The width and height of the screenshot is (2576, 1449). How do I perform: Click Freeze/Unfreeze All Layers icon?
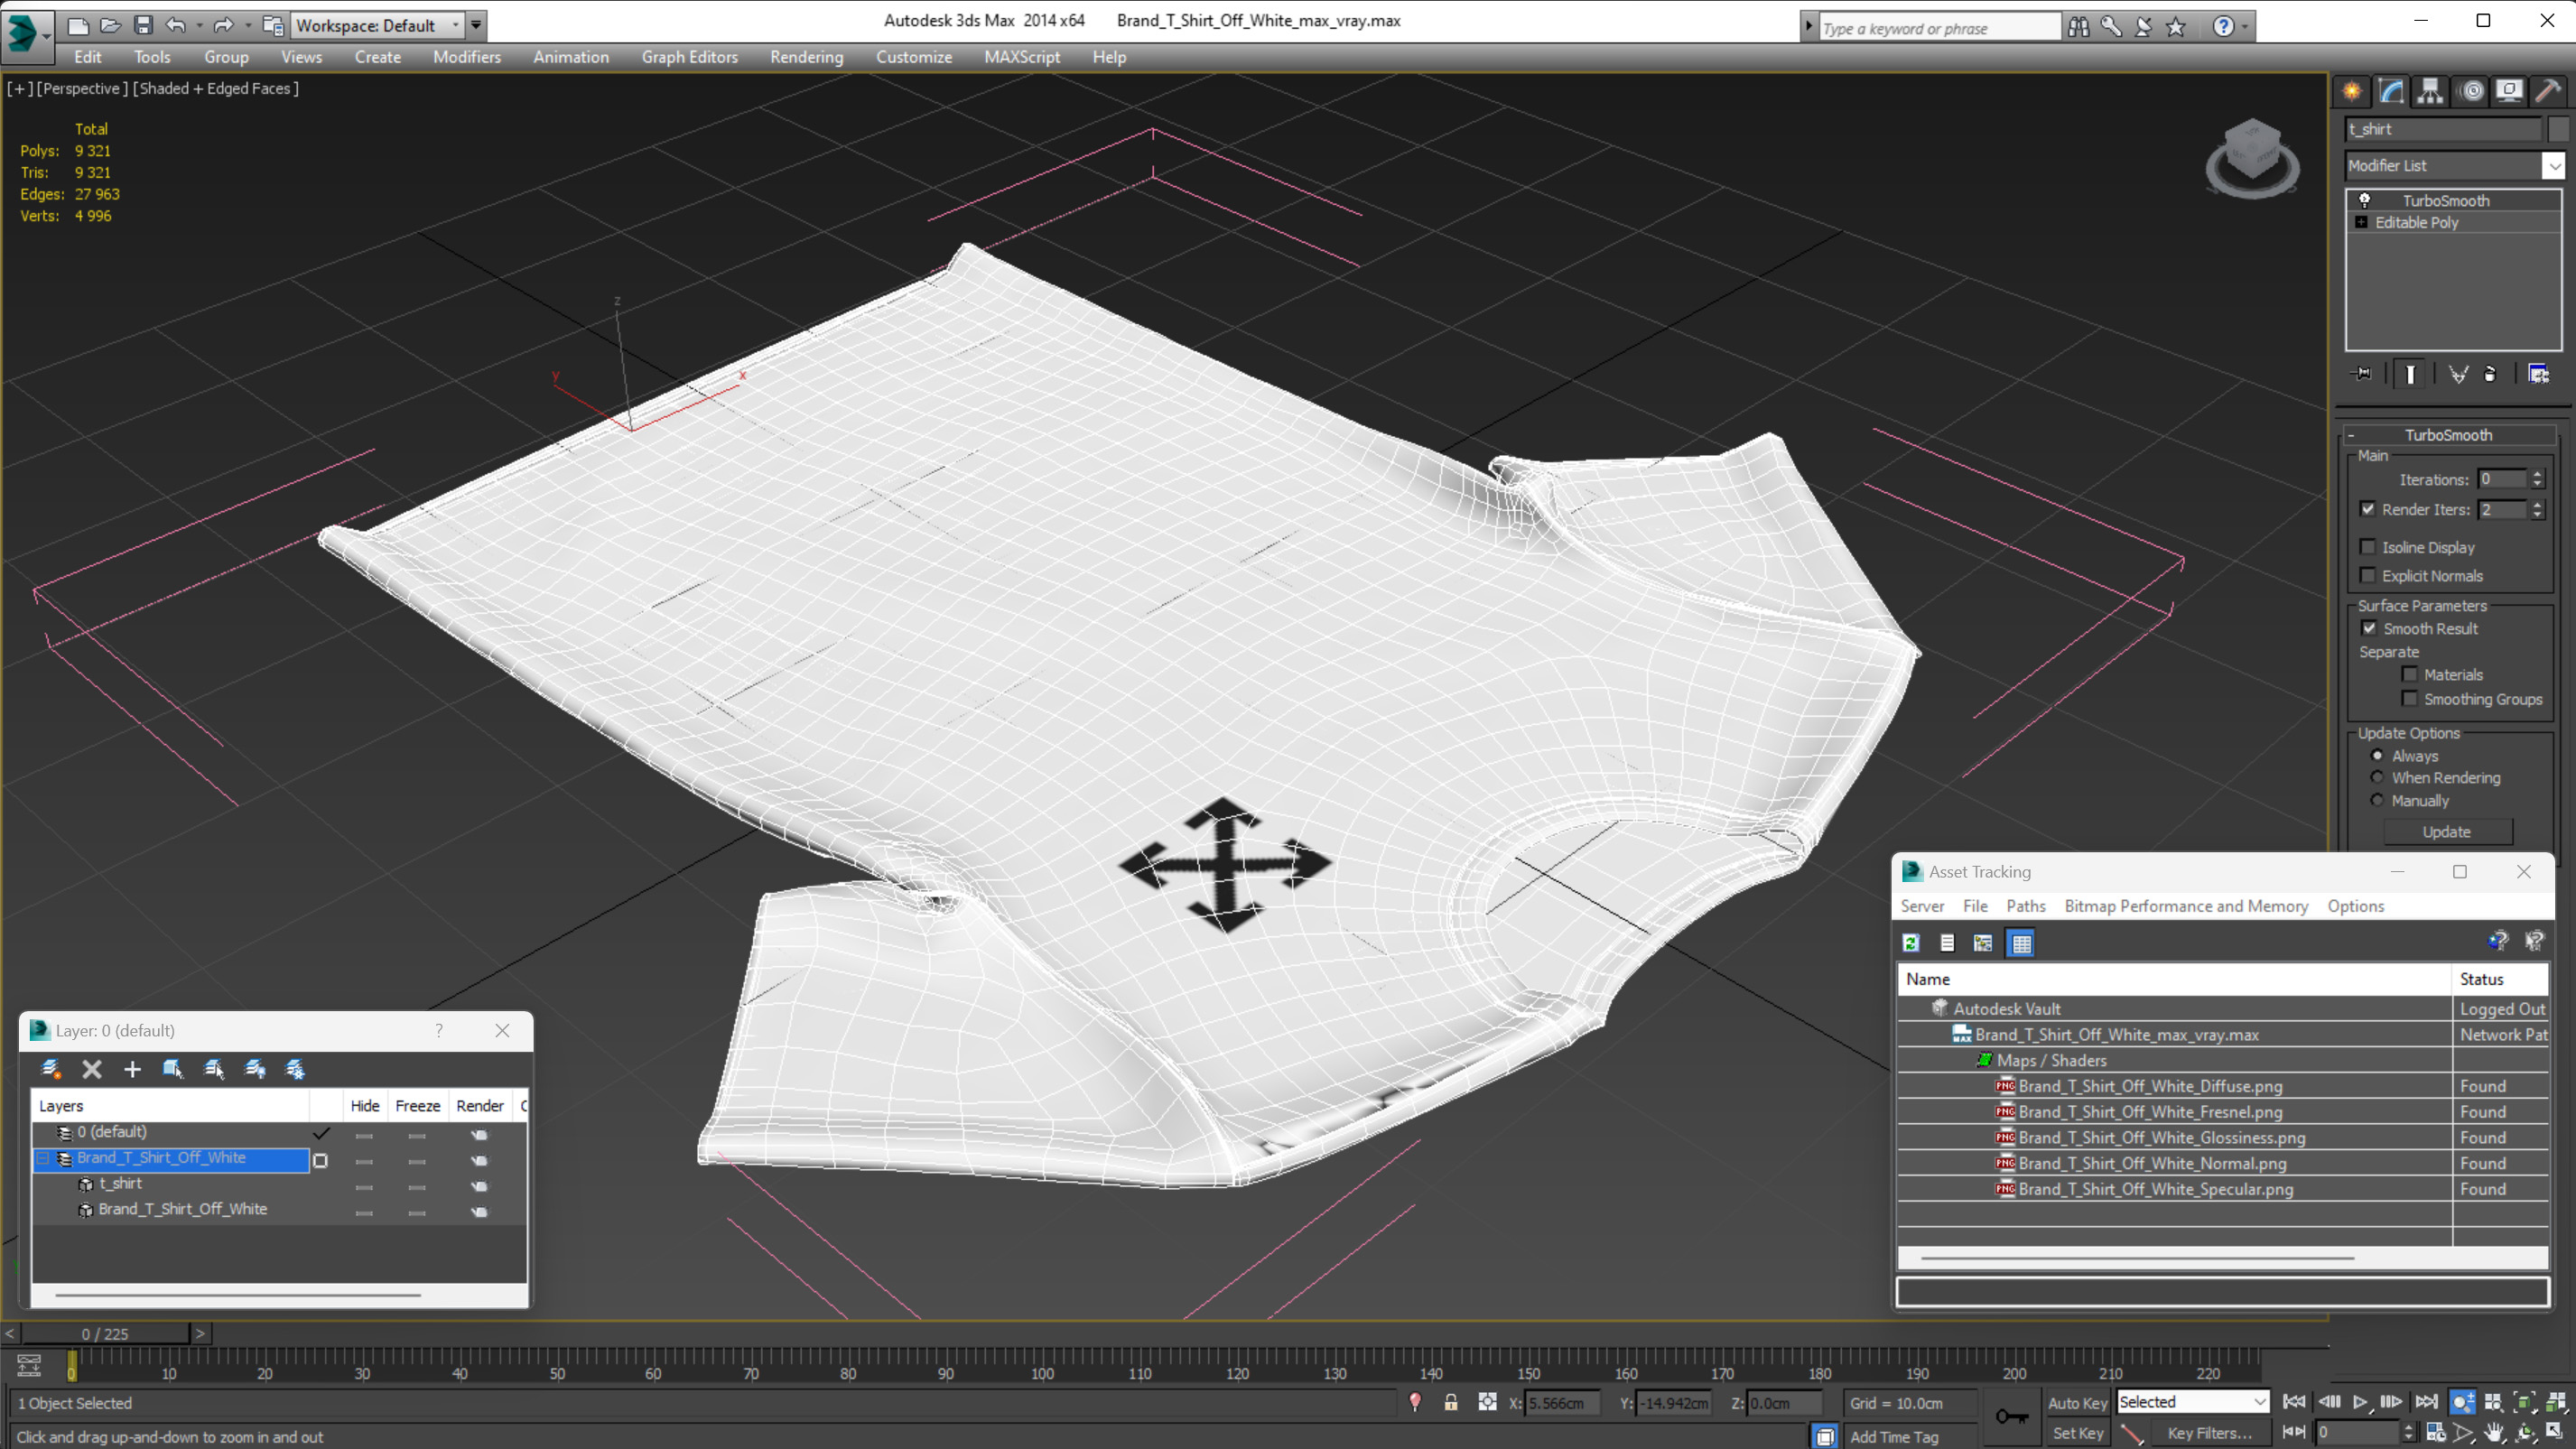tap(295, 1069)
